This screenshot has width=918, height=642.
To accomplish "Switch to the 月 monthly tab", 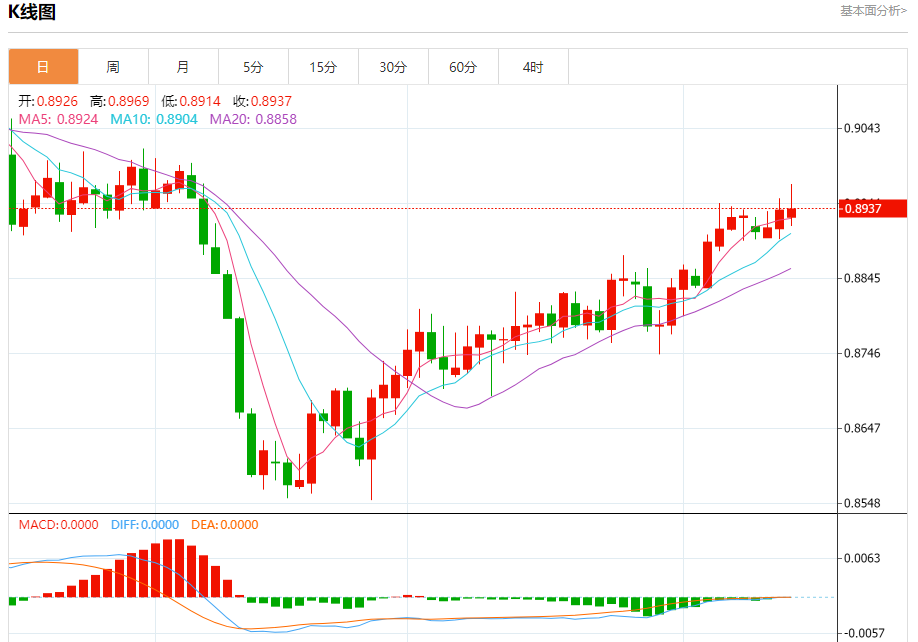I will pyautogui.click(x=183, y=67).
